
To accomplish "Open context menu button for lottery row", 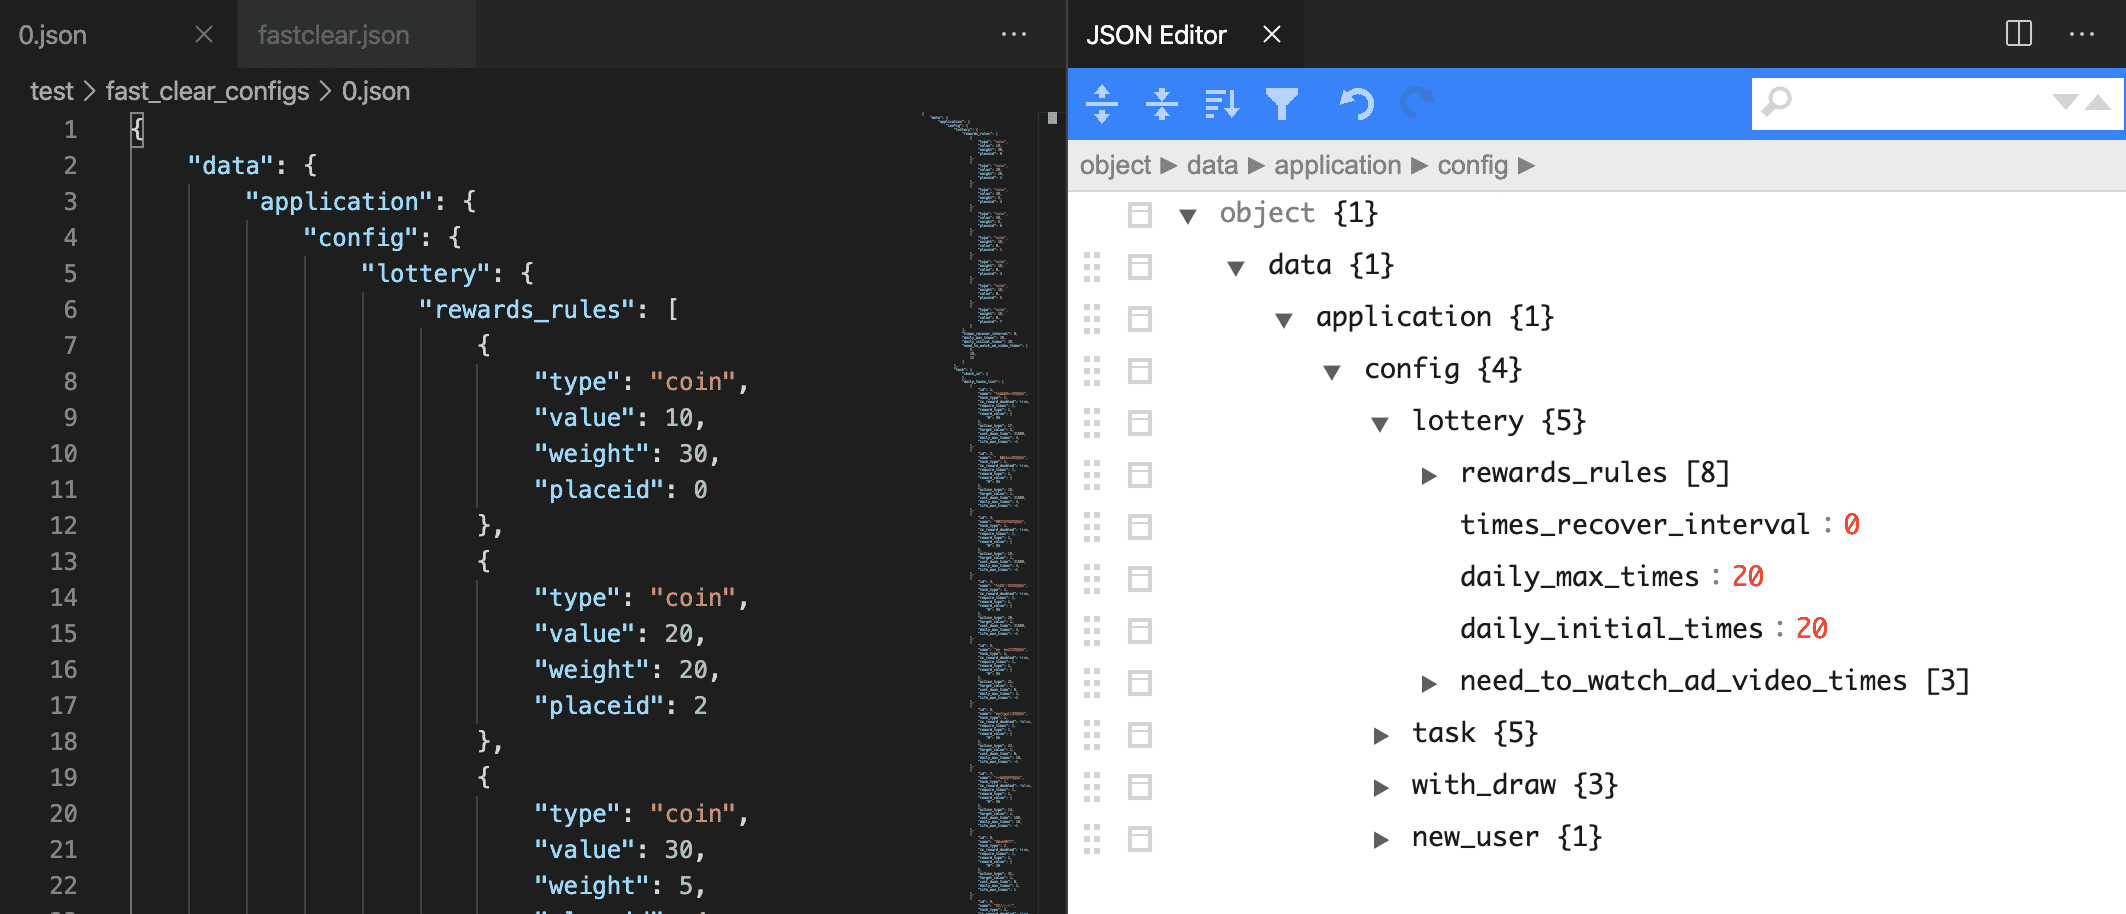I will pyautogui.click(x=1139, y=423).
